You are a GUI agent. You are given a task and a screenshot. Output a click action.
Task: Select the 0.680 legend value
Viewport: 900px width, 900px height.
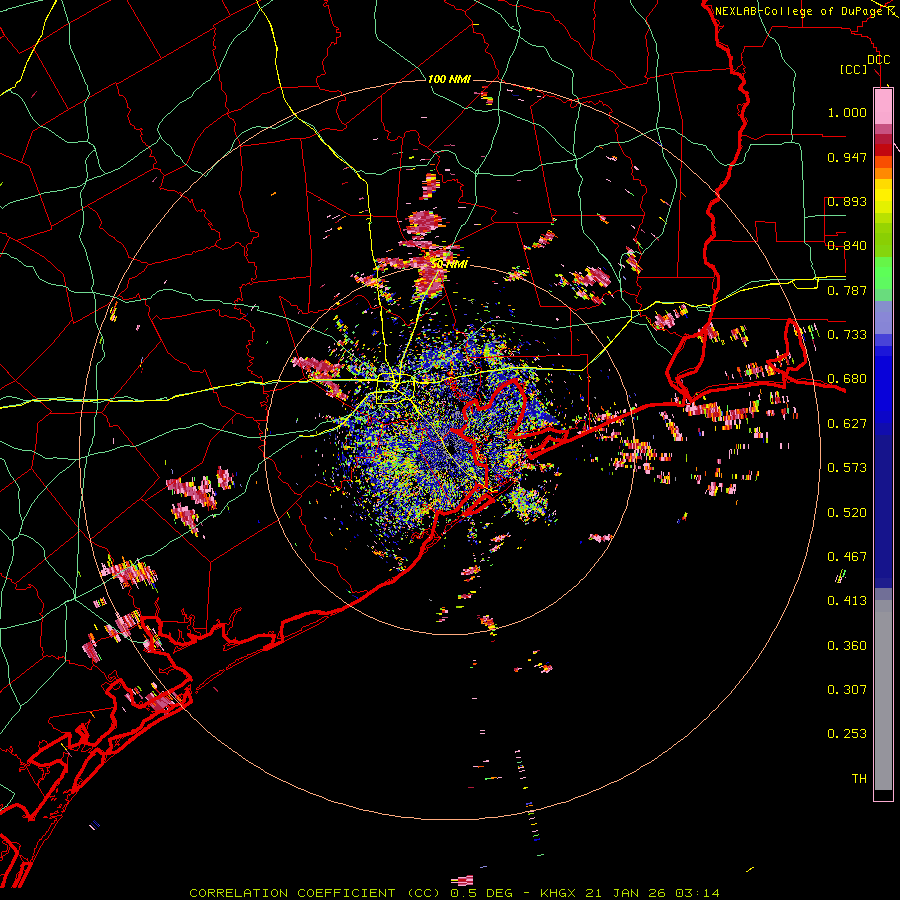(847, 379)
